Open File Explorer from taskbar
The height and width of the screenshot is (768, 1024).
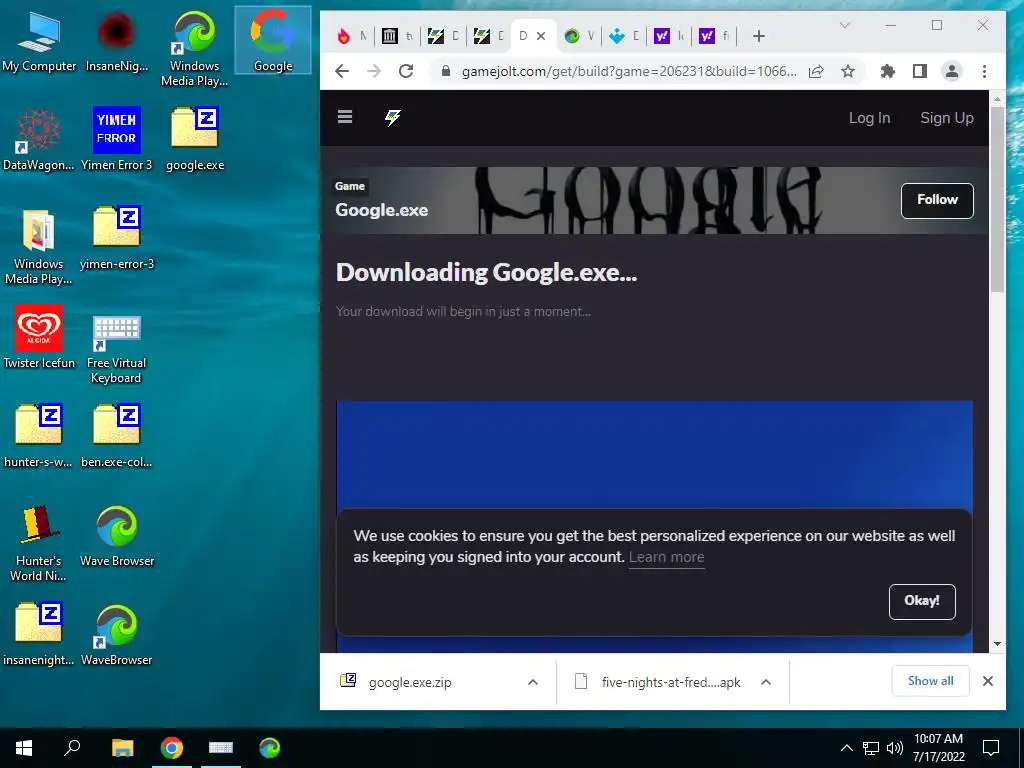122,748
